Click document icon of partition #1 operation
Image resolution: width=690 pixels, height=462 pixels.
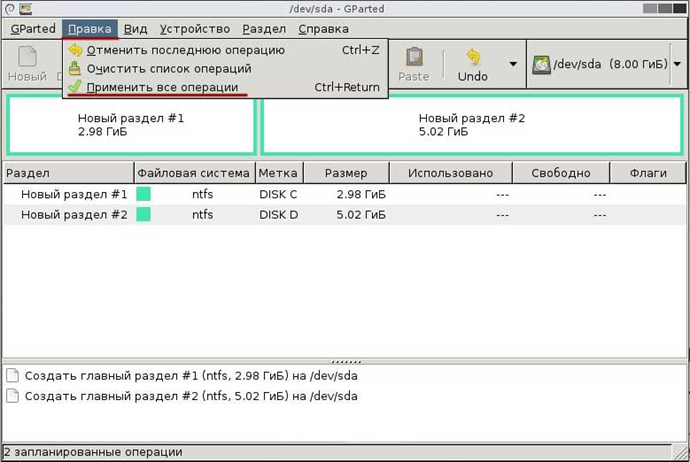coord(12,376)
